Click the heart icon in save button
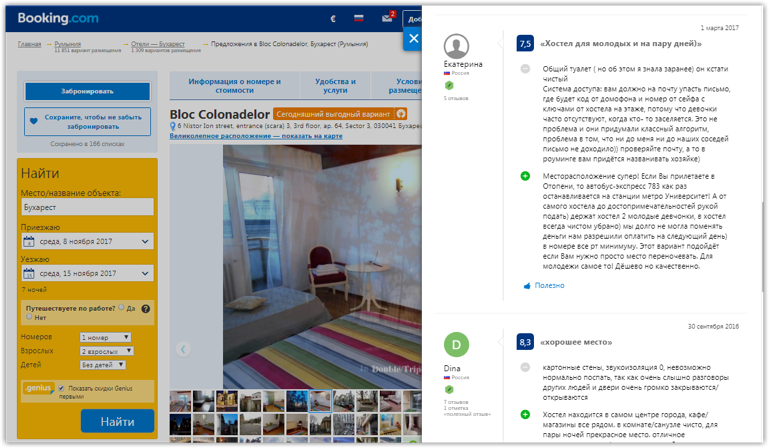Image resolution: width=769 pixels, height=448 pixels. (34, 121)
